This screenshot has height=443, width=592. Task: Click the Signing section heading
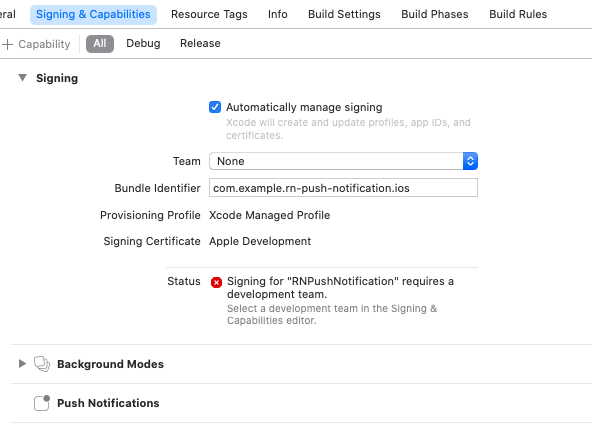click(57, 78)
